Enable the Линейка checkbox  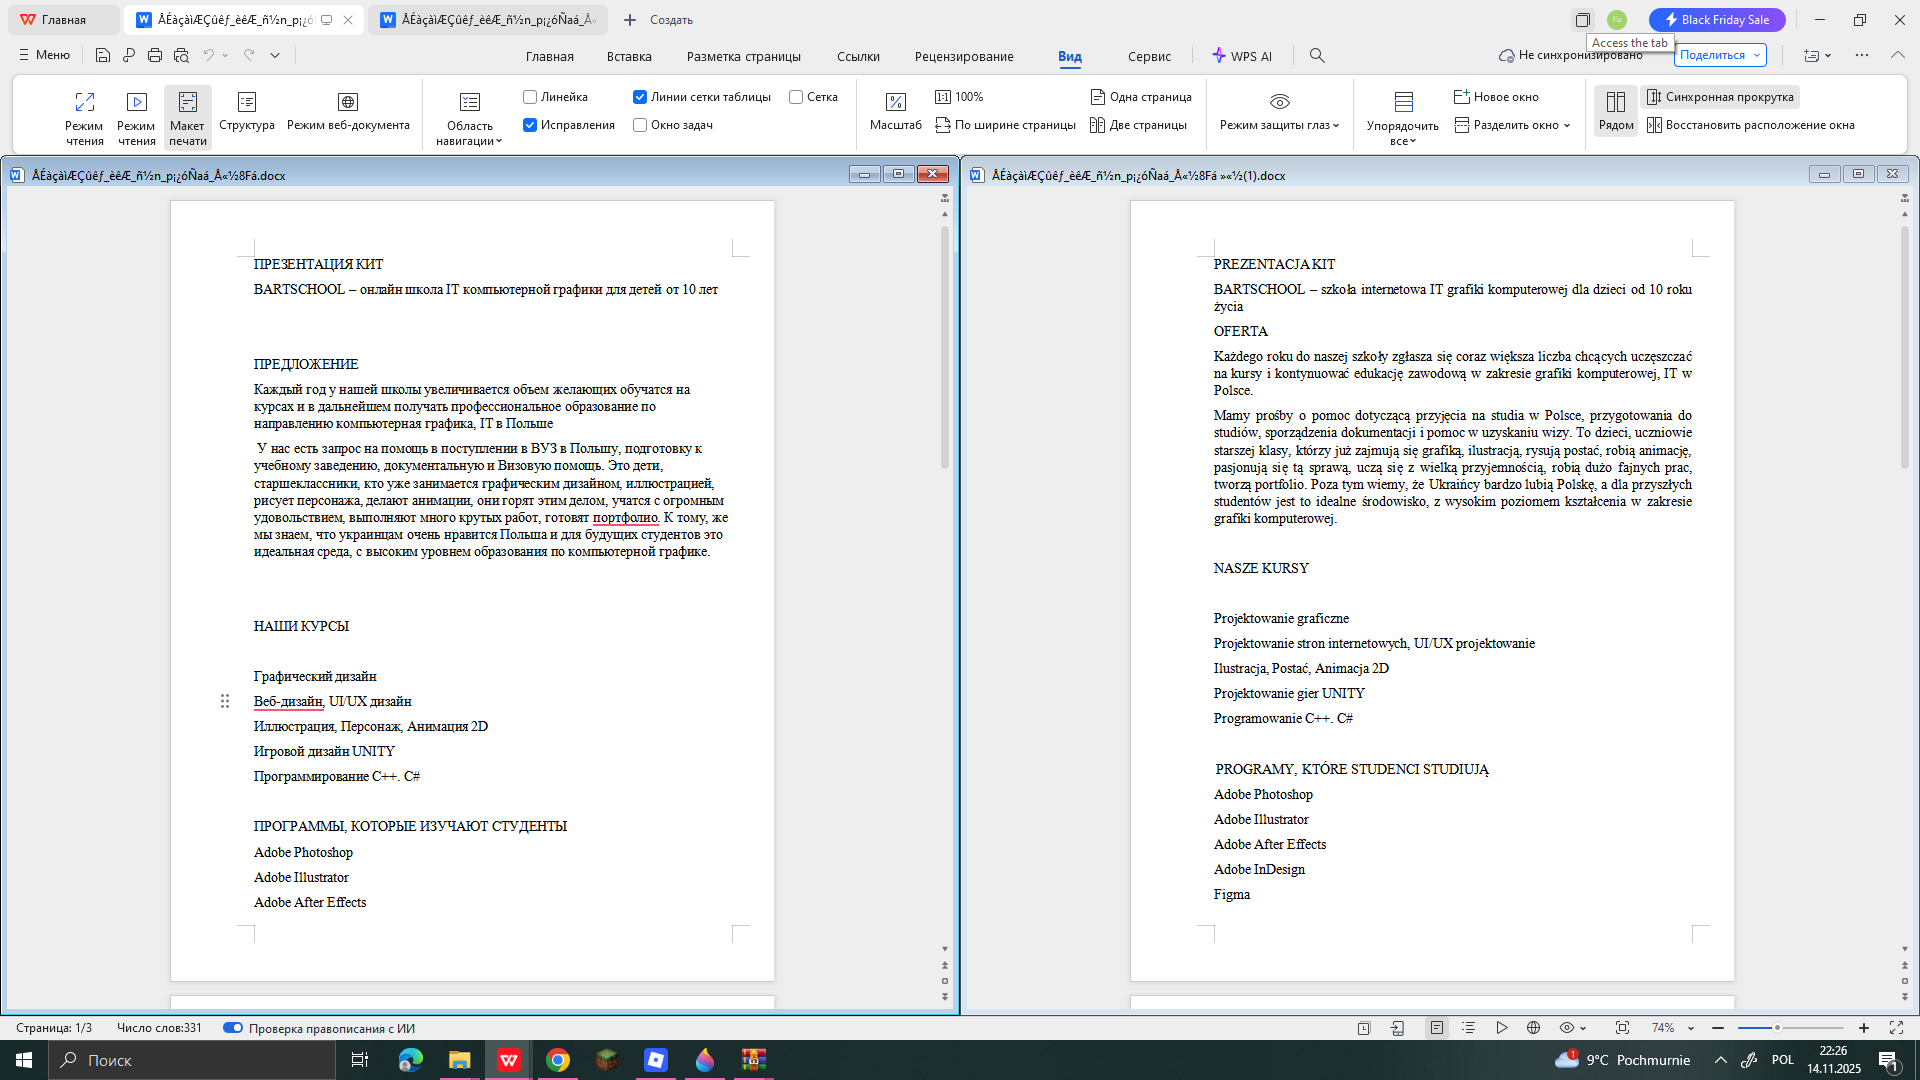click(x=530, y=97)
